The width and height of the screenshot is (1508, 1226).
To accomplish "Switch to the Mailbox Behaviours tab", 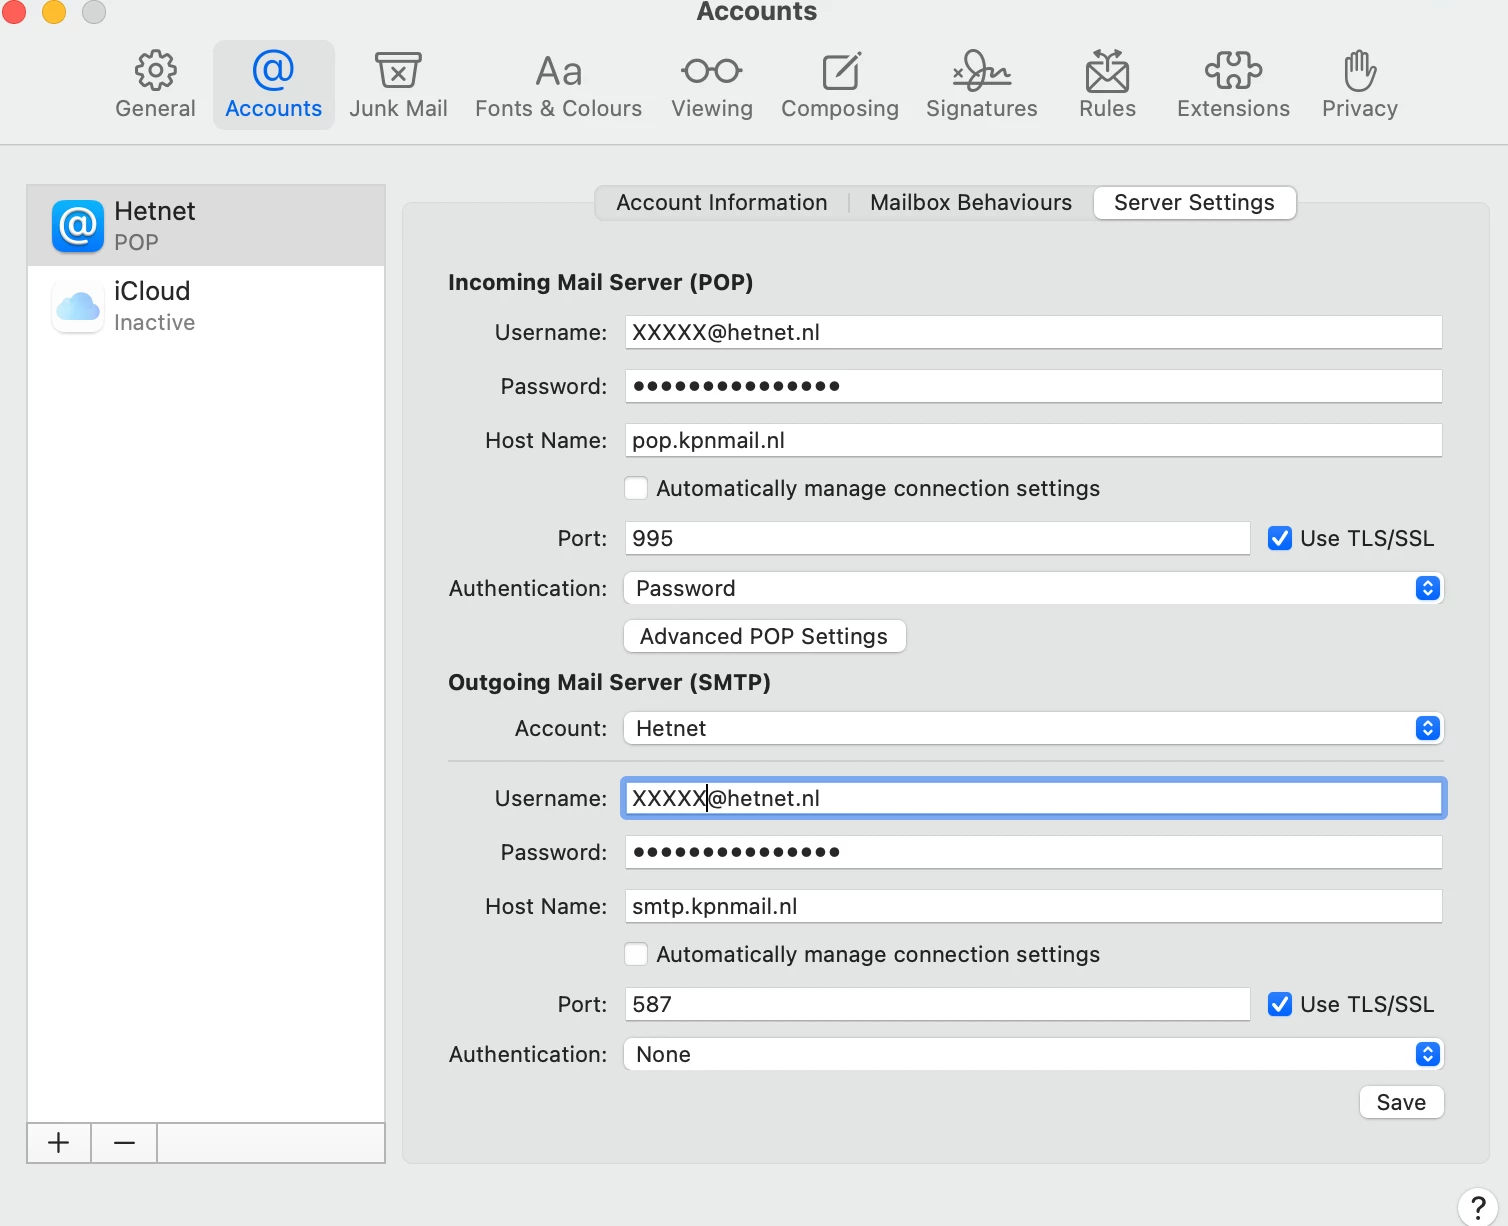I will [x=971, y=203].
